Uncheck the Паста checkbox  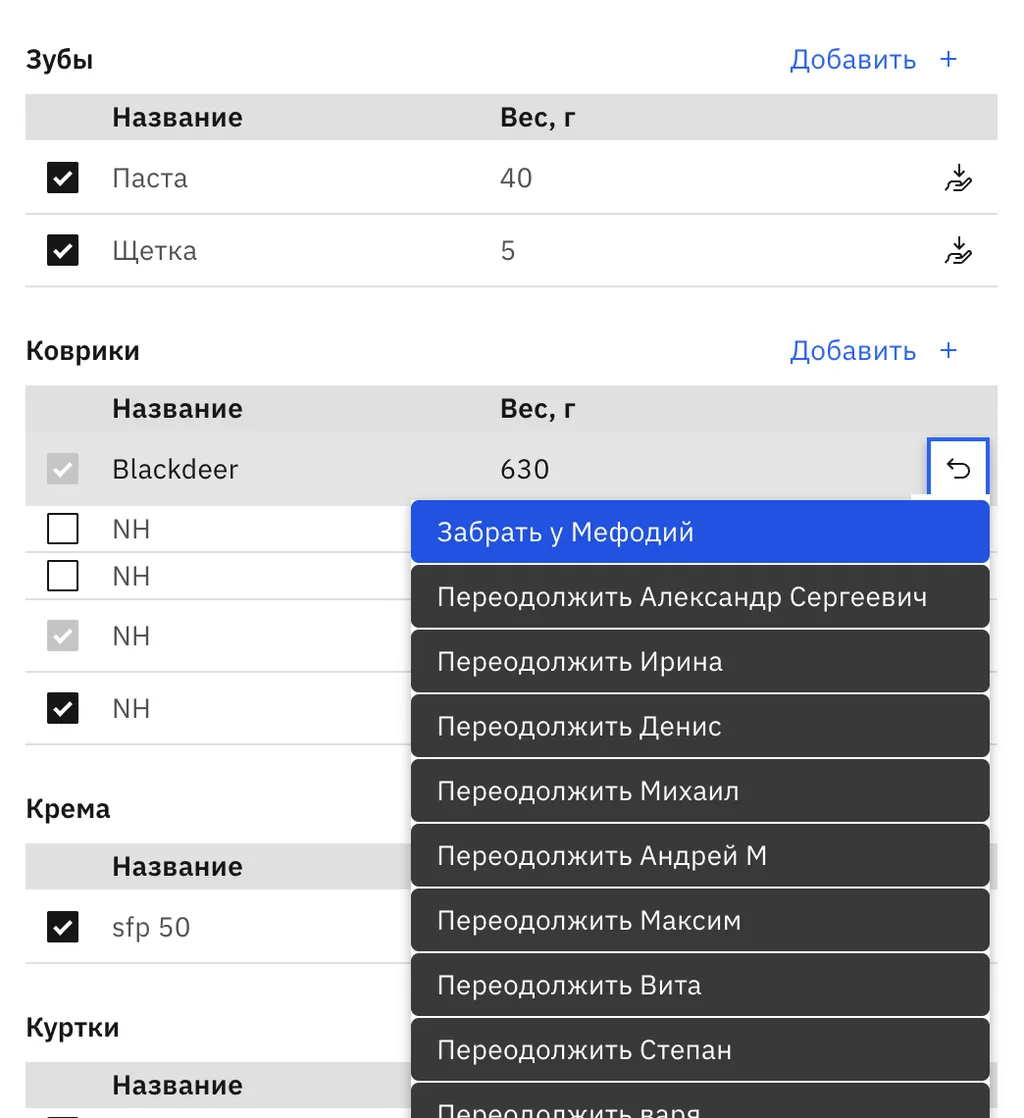(x=63, y=178)
